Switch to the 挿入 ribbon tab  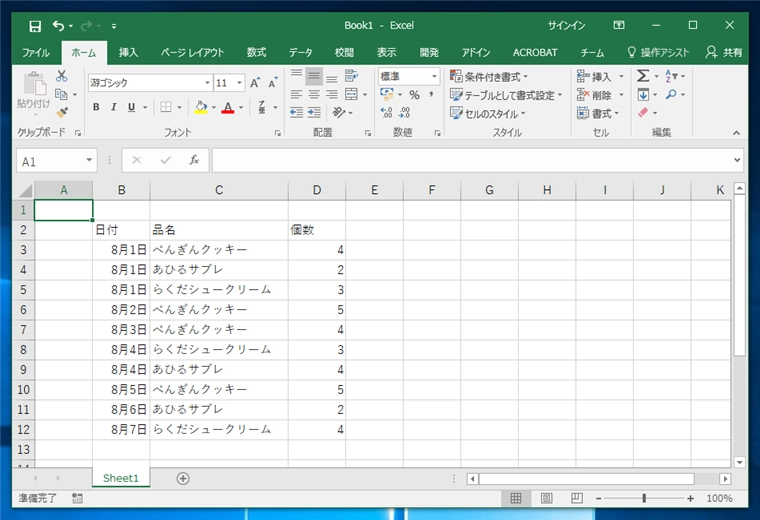[129, 52]
